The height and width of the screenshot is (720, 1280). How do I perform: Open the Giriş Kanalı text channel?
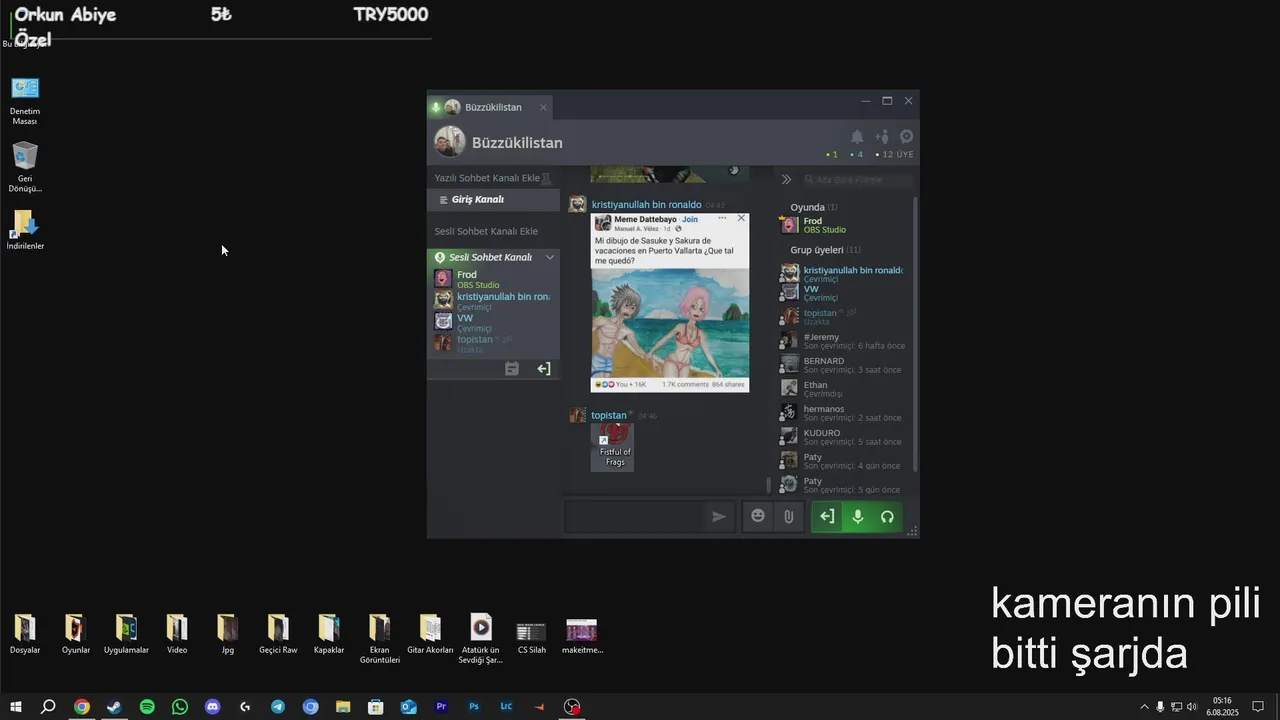pos(493,200)
